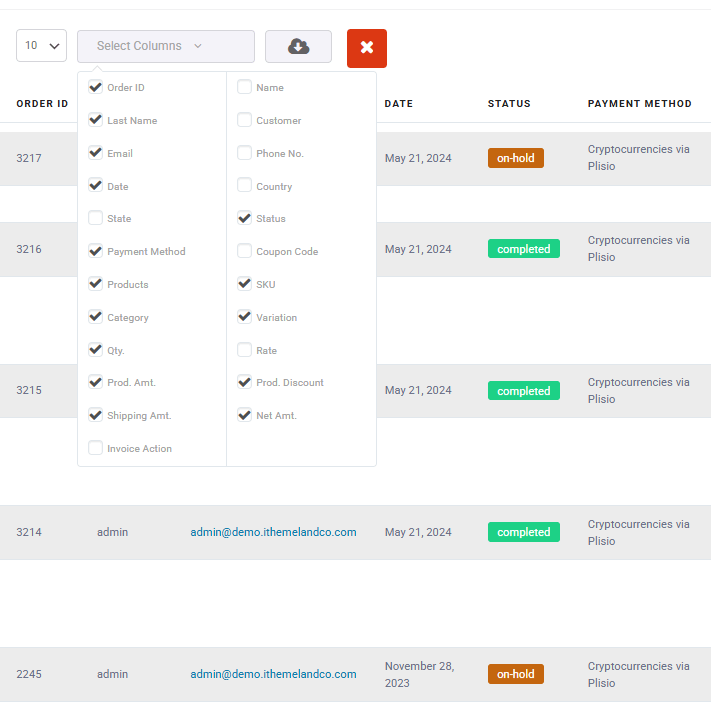Uncheck the SKU column checkbox
711x705 pixels.
[244, 284]
